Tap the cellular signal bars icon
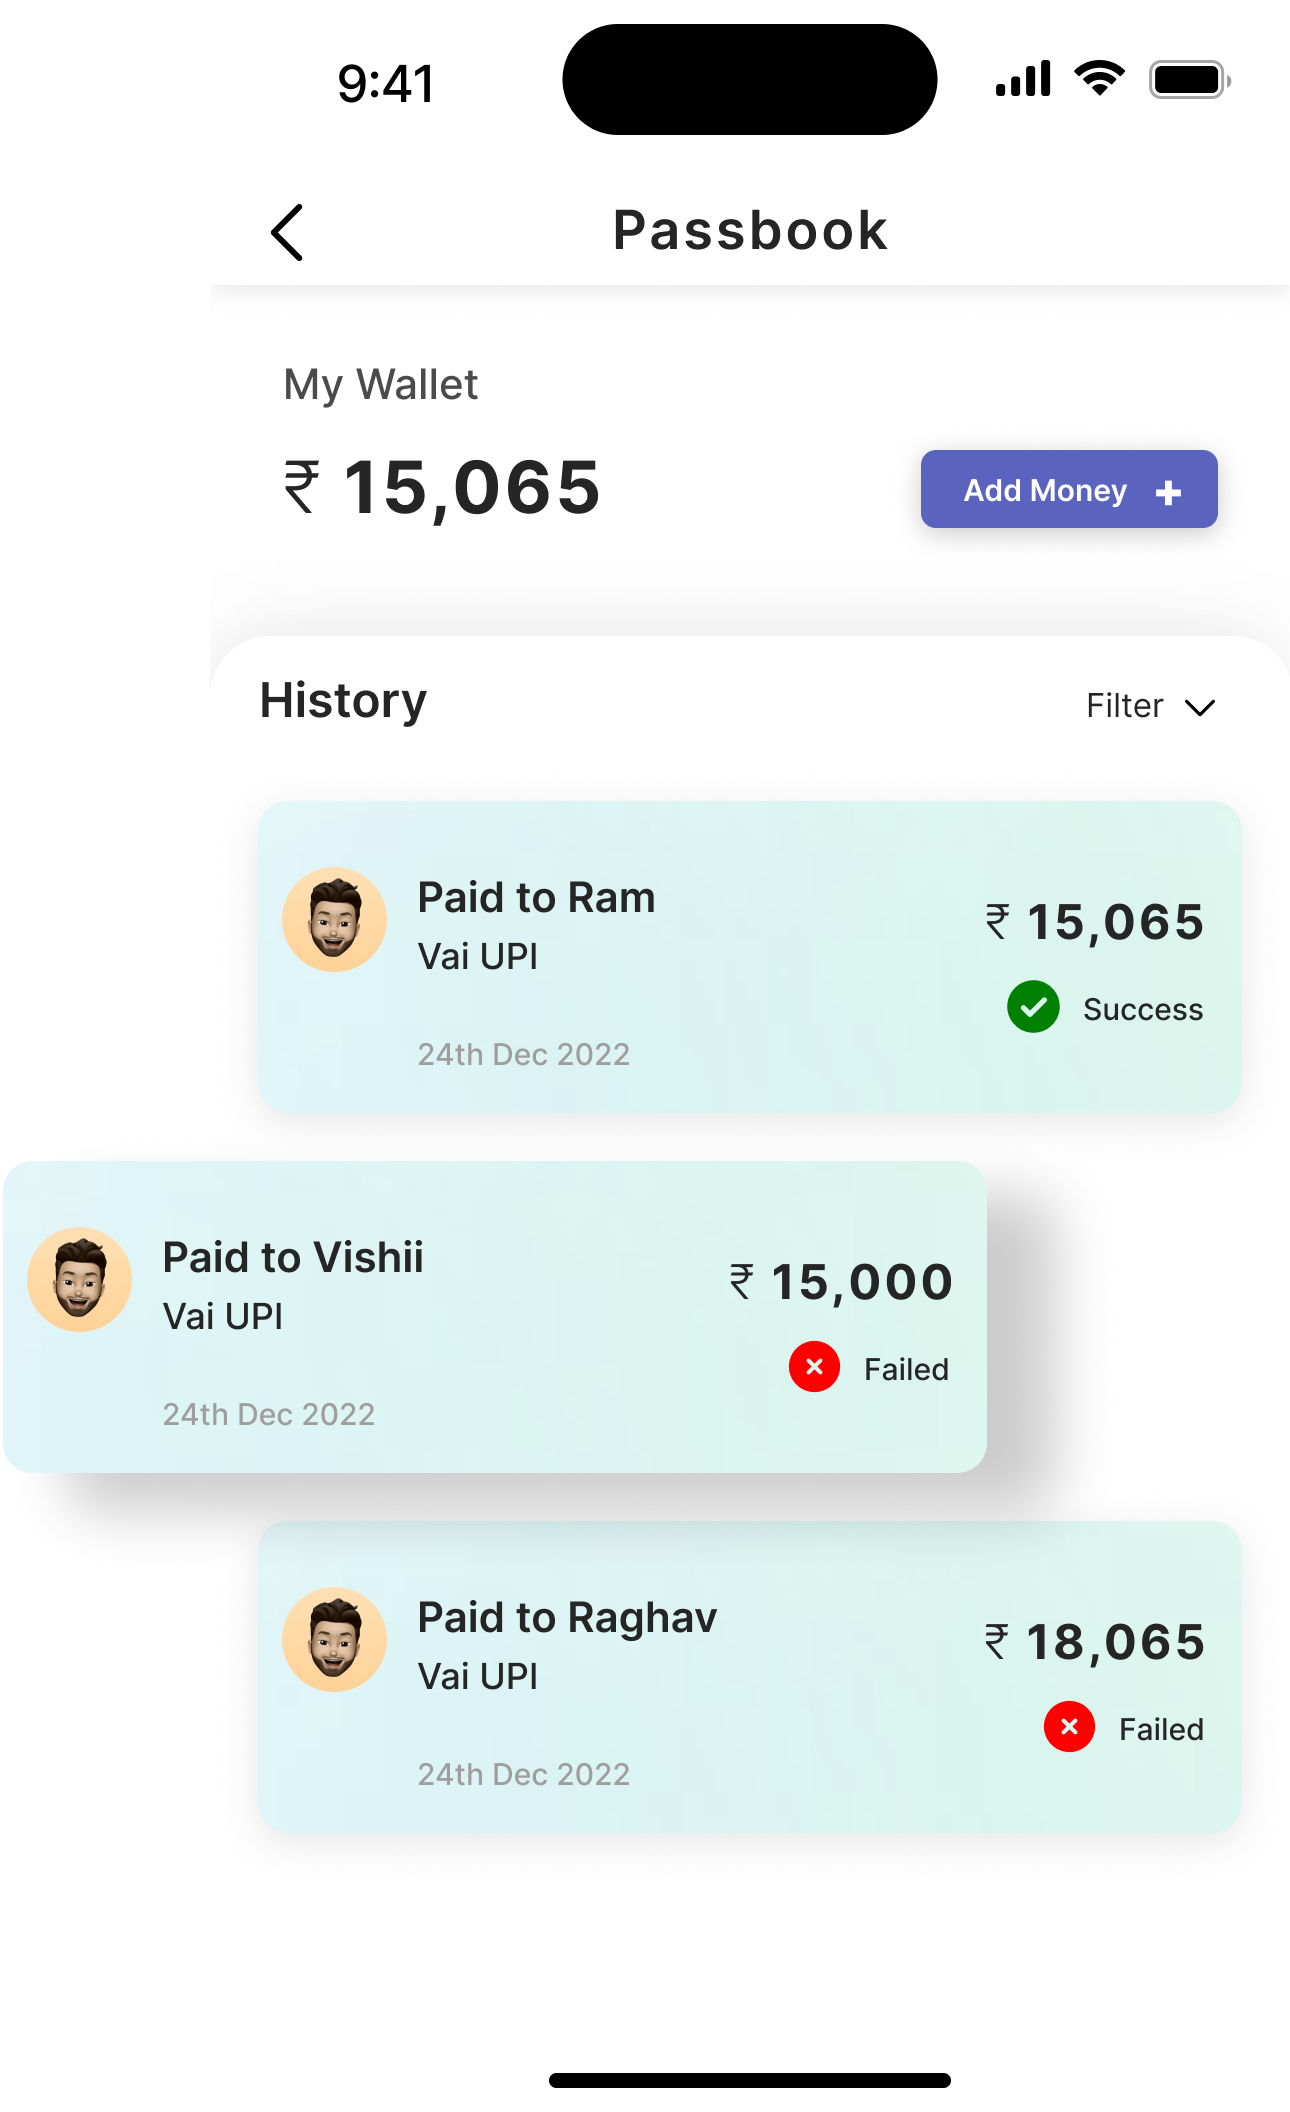Screen dimensions: 1290x2112 point(1023,78)
